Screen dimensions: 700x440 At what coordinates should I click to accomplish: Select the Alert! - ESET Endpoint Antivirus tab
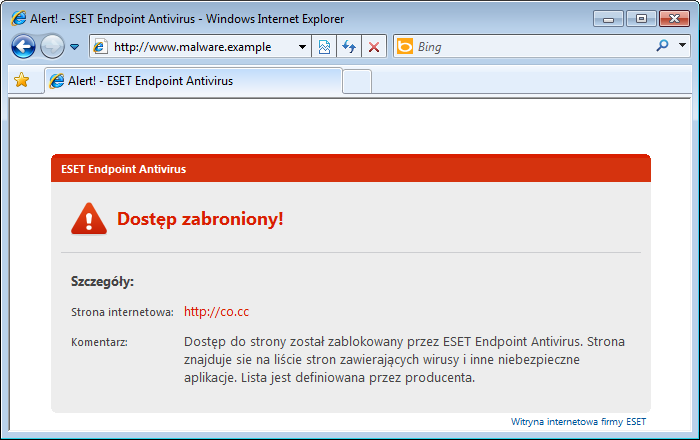coord(193,81)
